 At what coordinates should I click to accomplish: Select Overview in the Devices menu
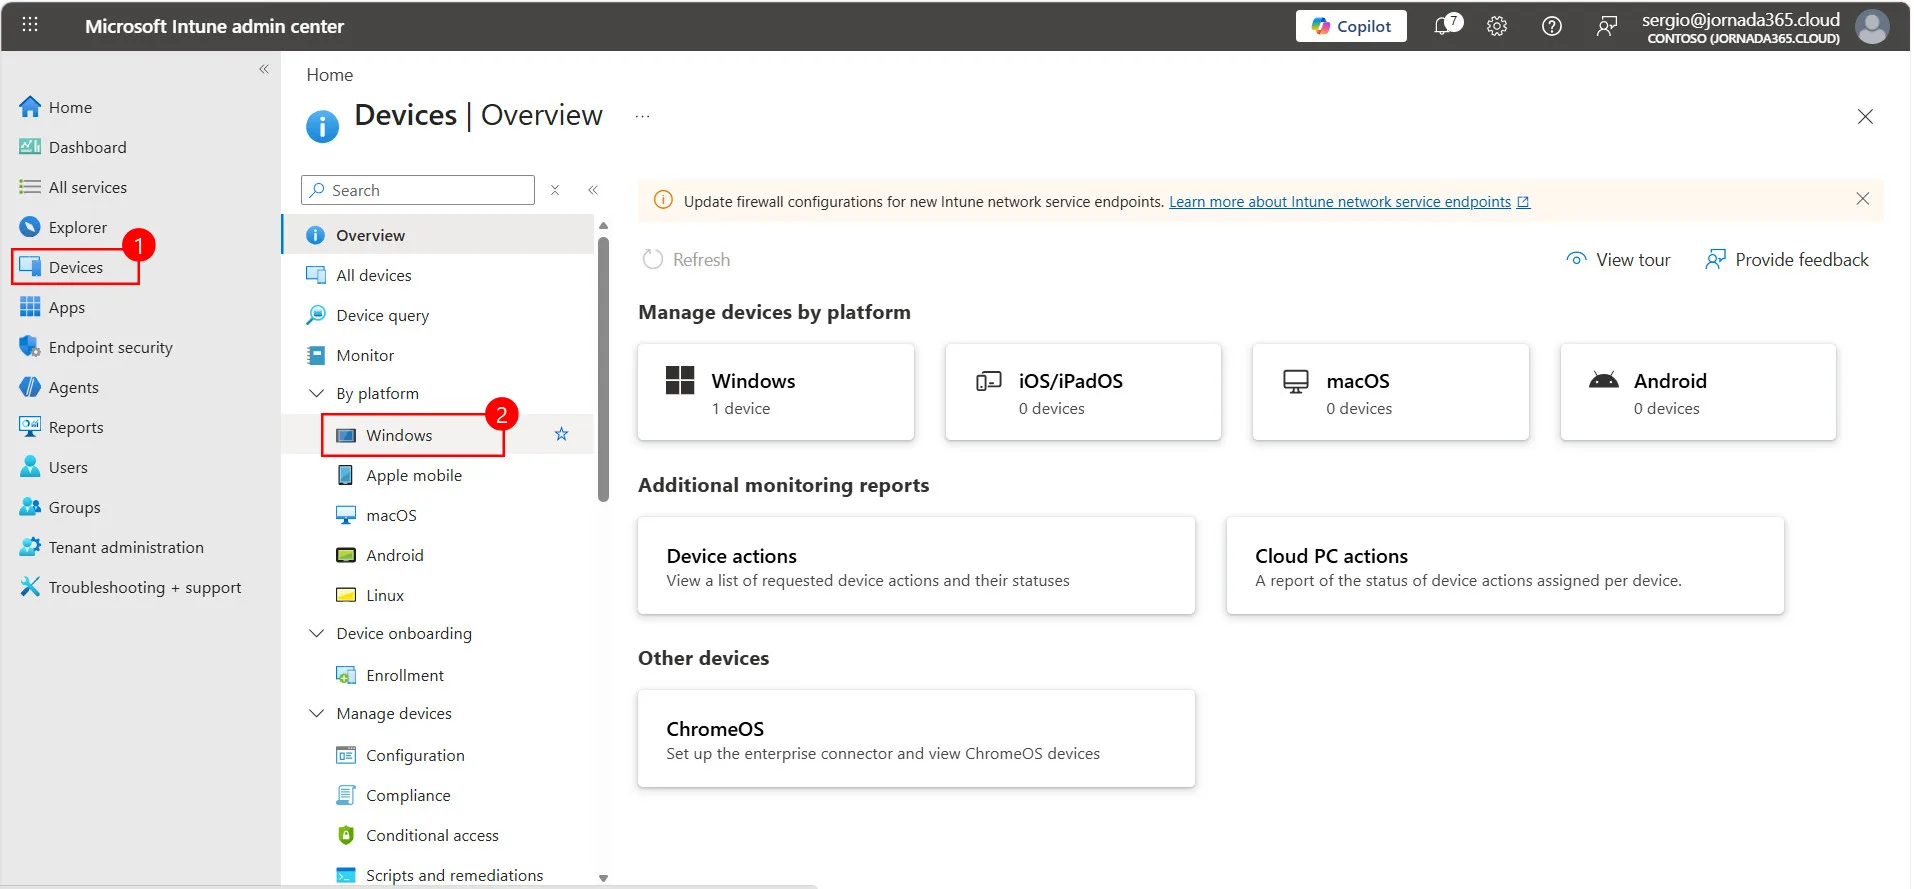point(438,235)
